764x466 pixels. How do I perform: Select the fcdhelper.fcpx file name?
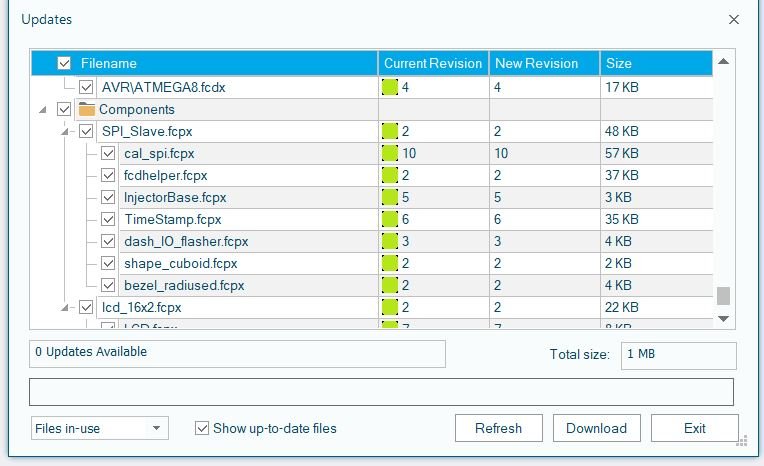tap(166, 175)
